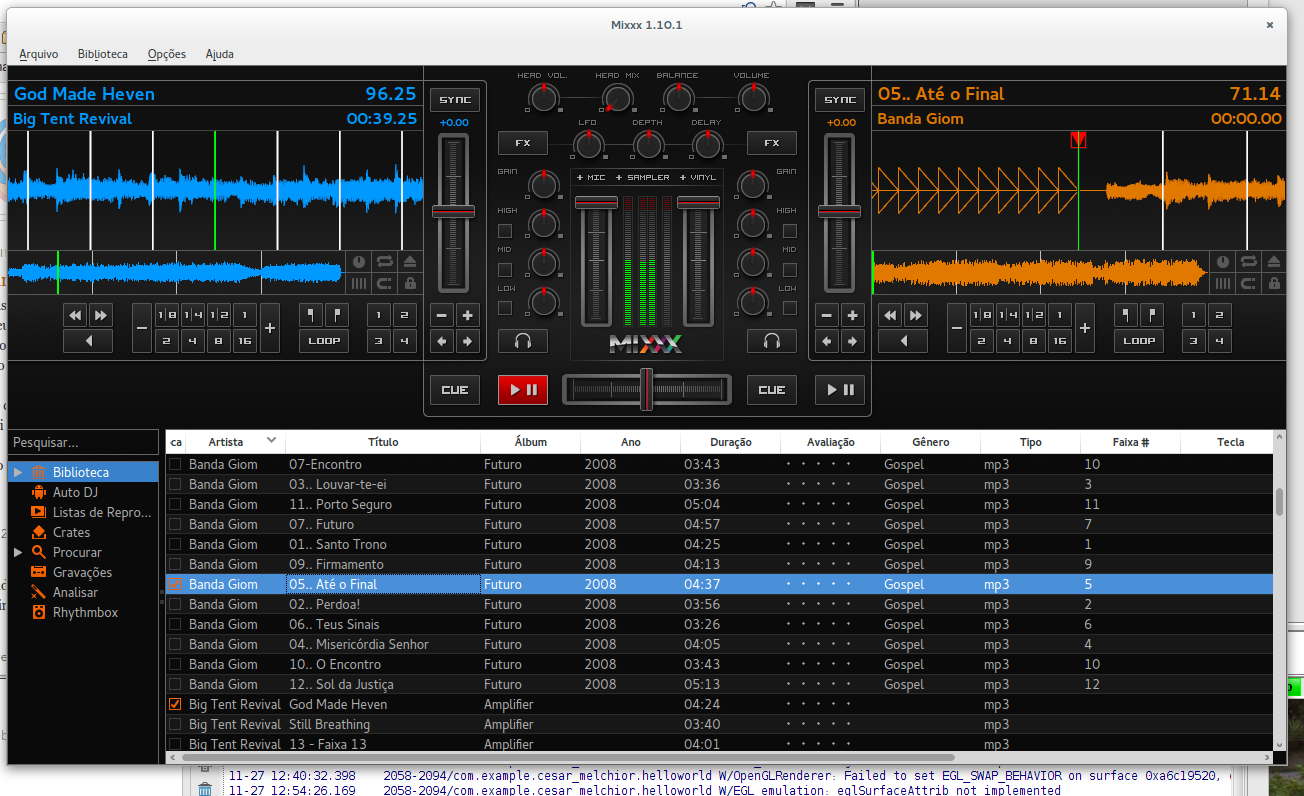Viewport: 1304px width, 796px height.
Task: Open the Opções menu
Action: [x=165, y=54]
